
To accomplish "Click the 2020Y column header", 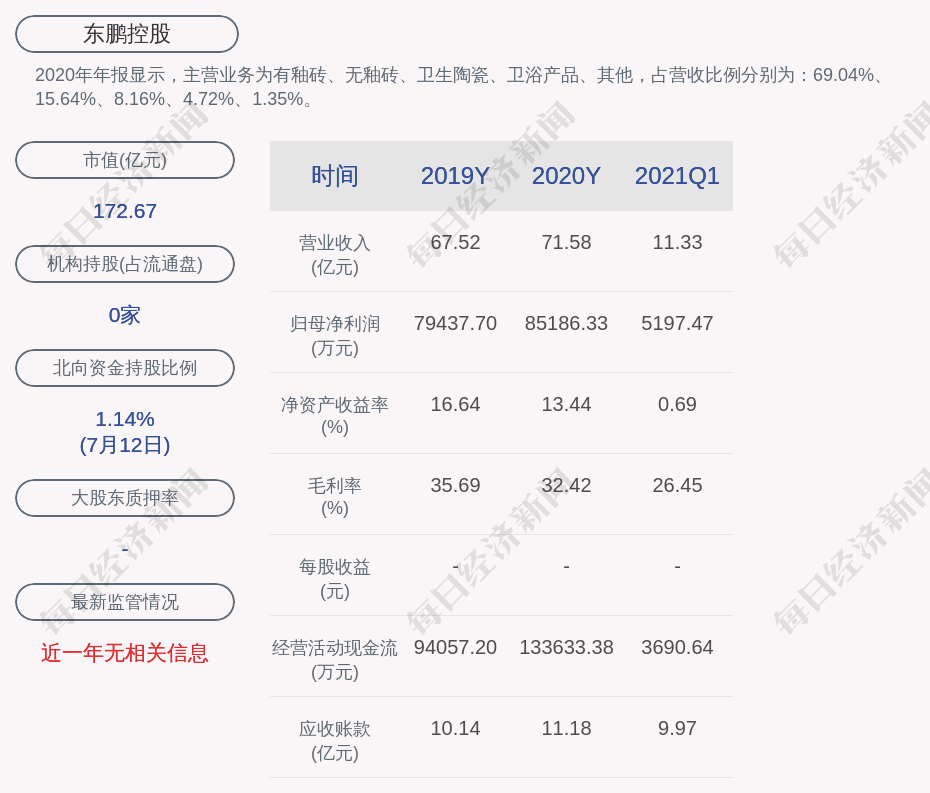I will pyautogui.click(x=566, y=176).
